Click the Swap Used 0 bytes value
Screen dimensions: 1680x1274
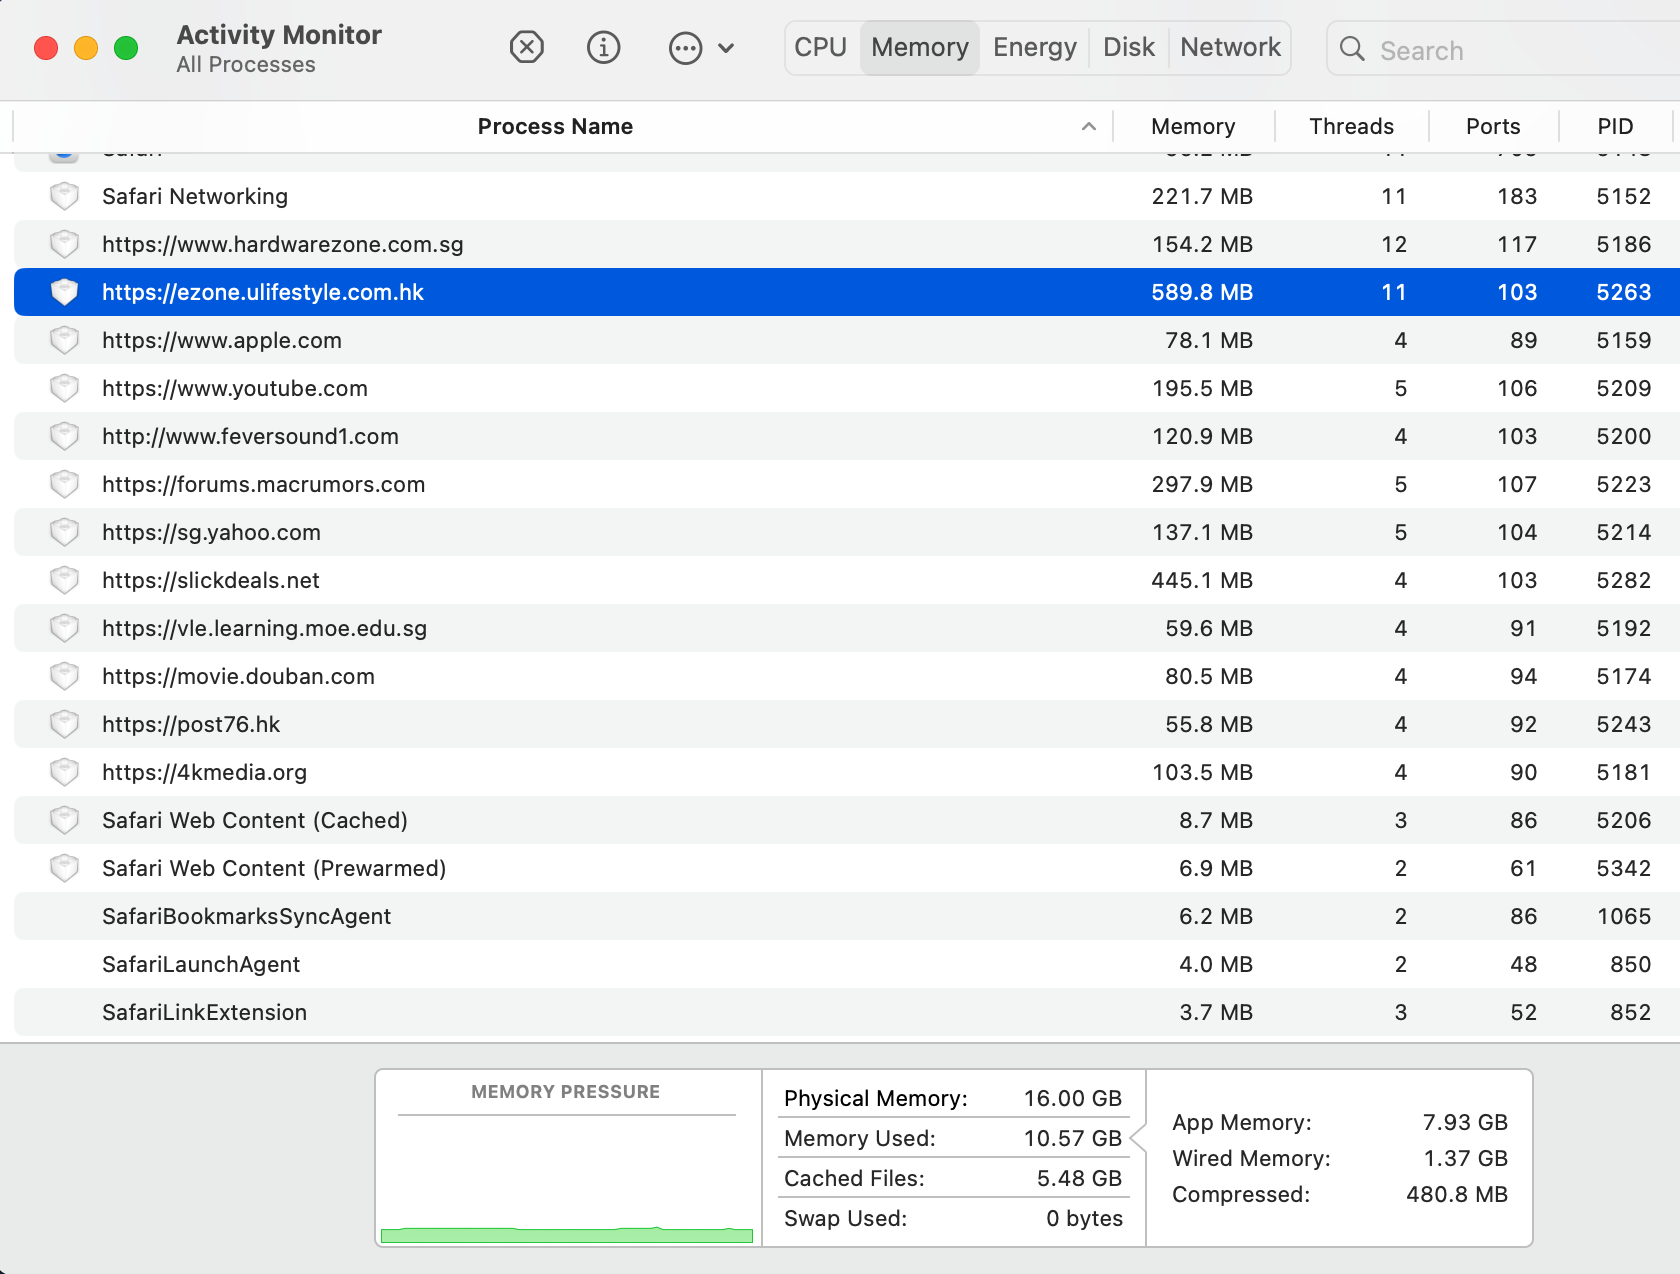pos(1084,1218)
